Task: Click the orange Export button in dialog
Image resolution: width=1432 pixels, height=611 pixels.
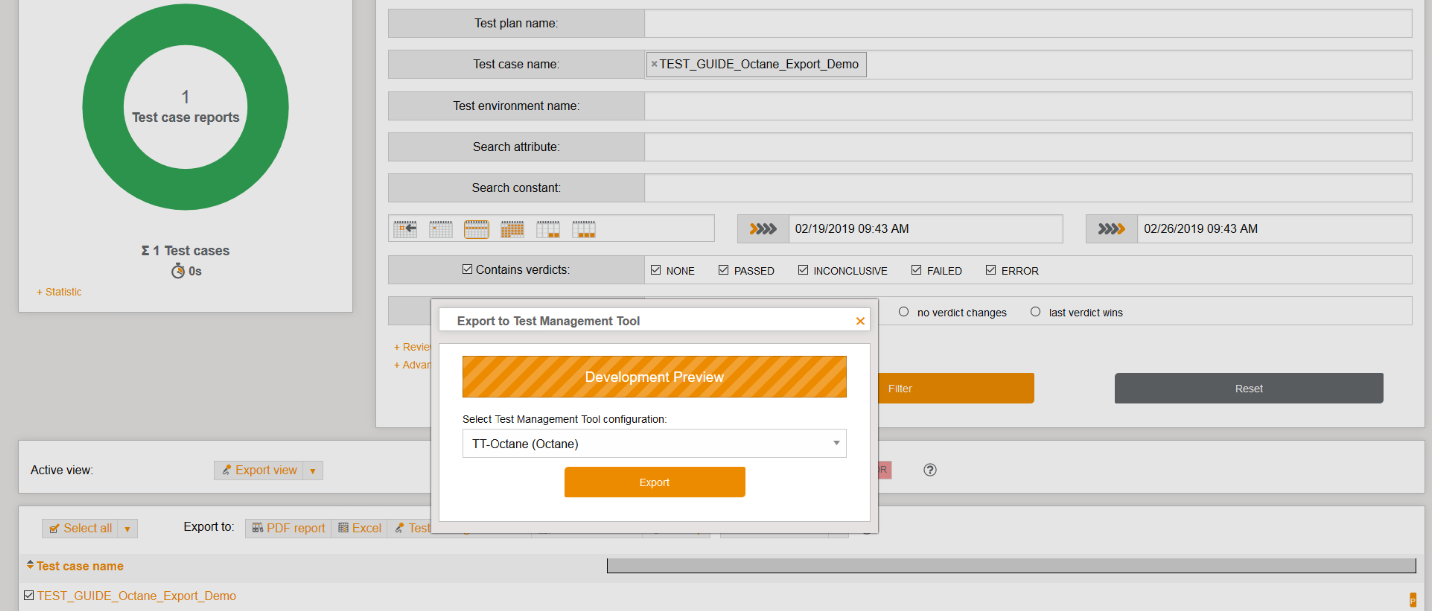Action: (654, 482)
